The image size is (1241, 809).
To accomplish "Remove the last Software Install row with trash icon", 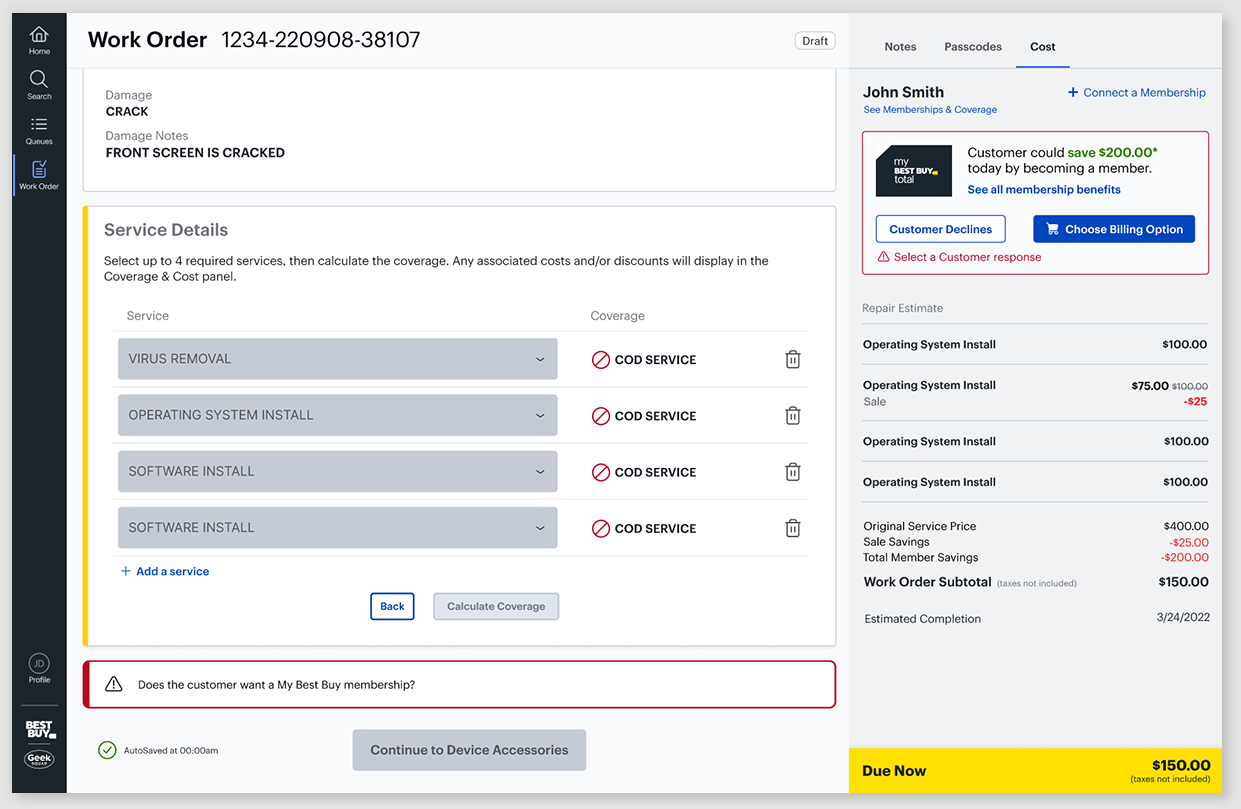I will click(x=793, y=528).
